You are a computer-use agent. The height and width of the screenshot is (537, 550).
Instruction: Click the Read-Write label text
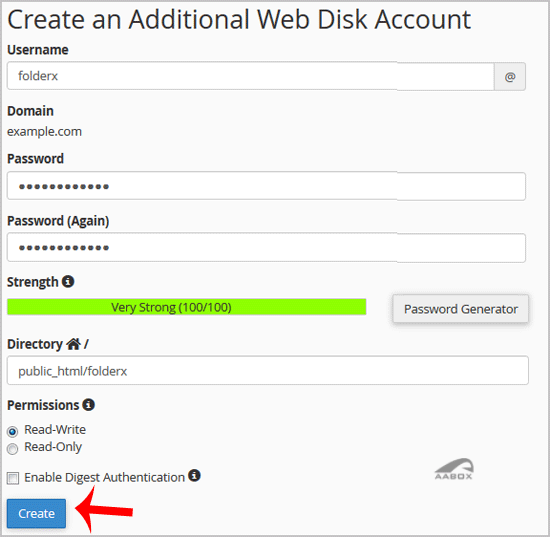[x=55, y=429]
